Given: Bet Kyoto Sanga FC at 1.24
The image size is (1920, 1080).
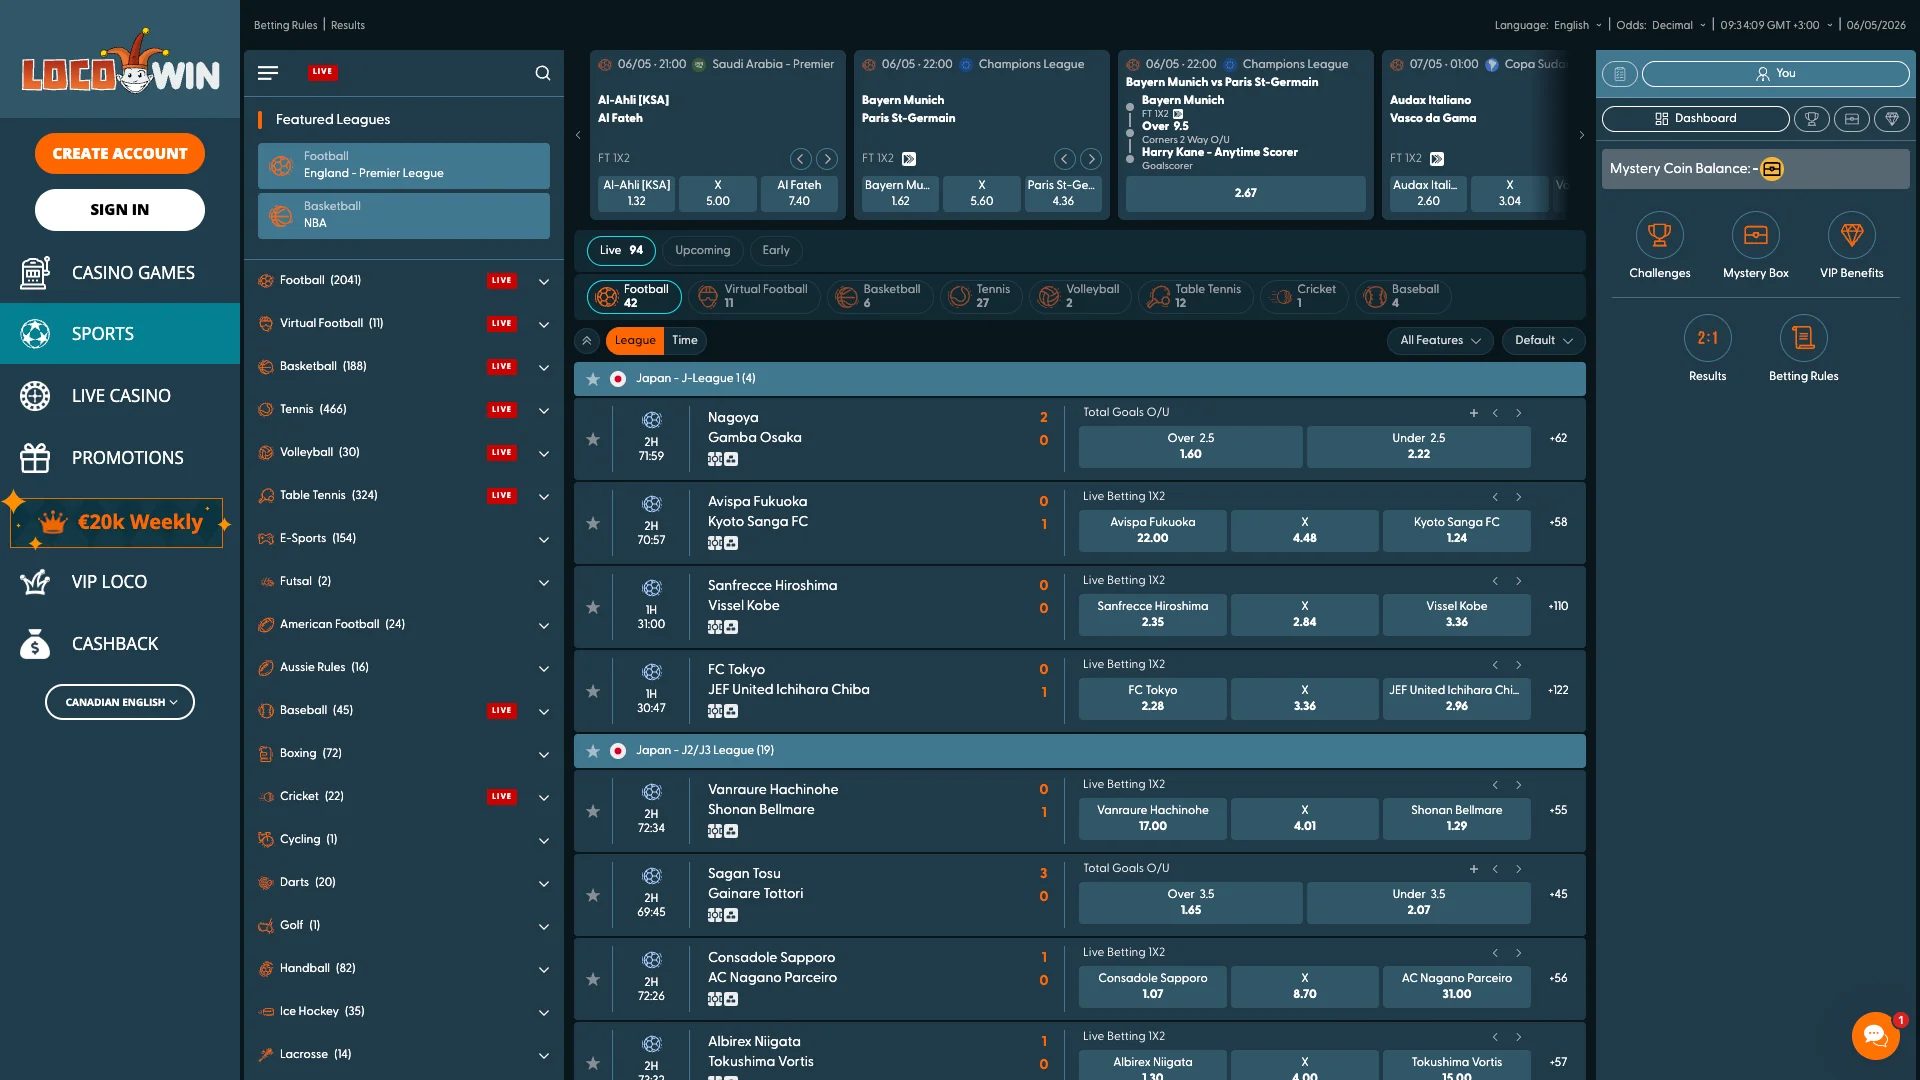Looking at the screenshot, I should [x=1456, y=531].
